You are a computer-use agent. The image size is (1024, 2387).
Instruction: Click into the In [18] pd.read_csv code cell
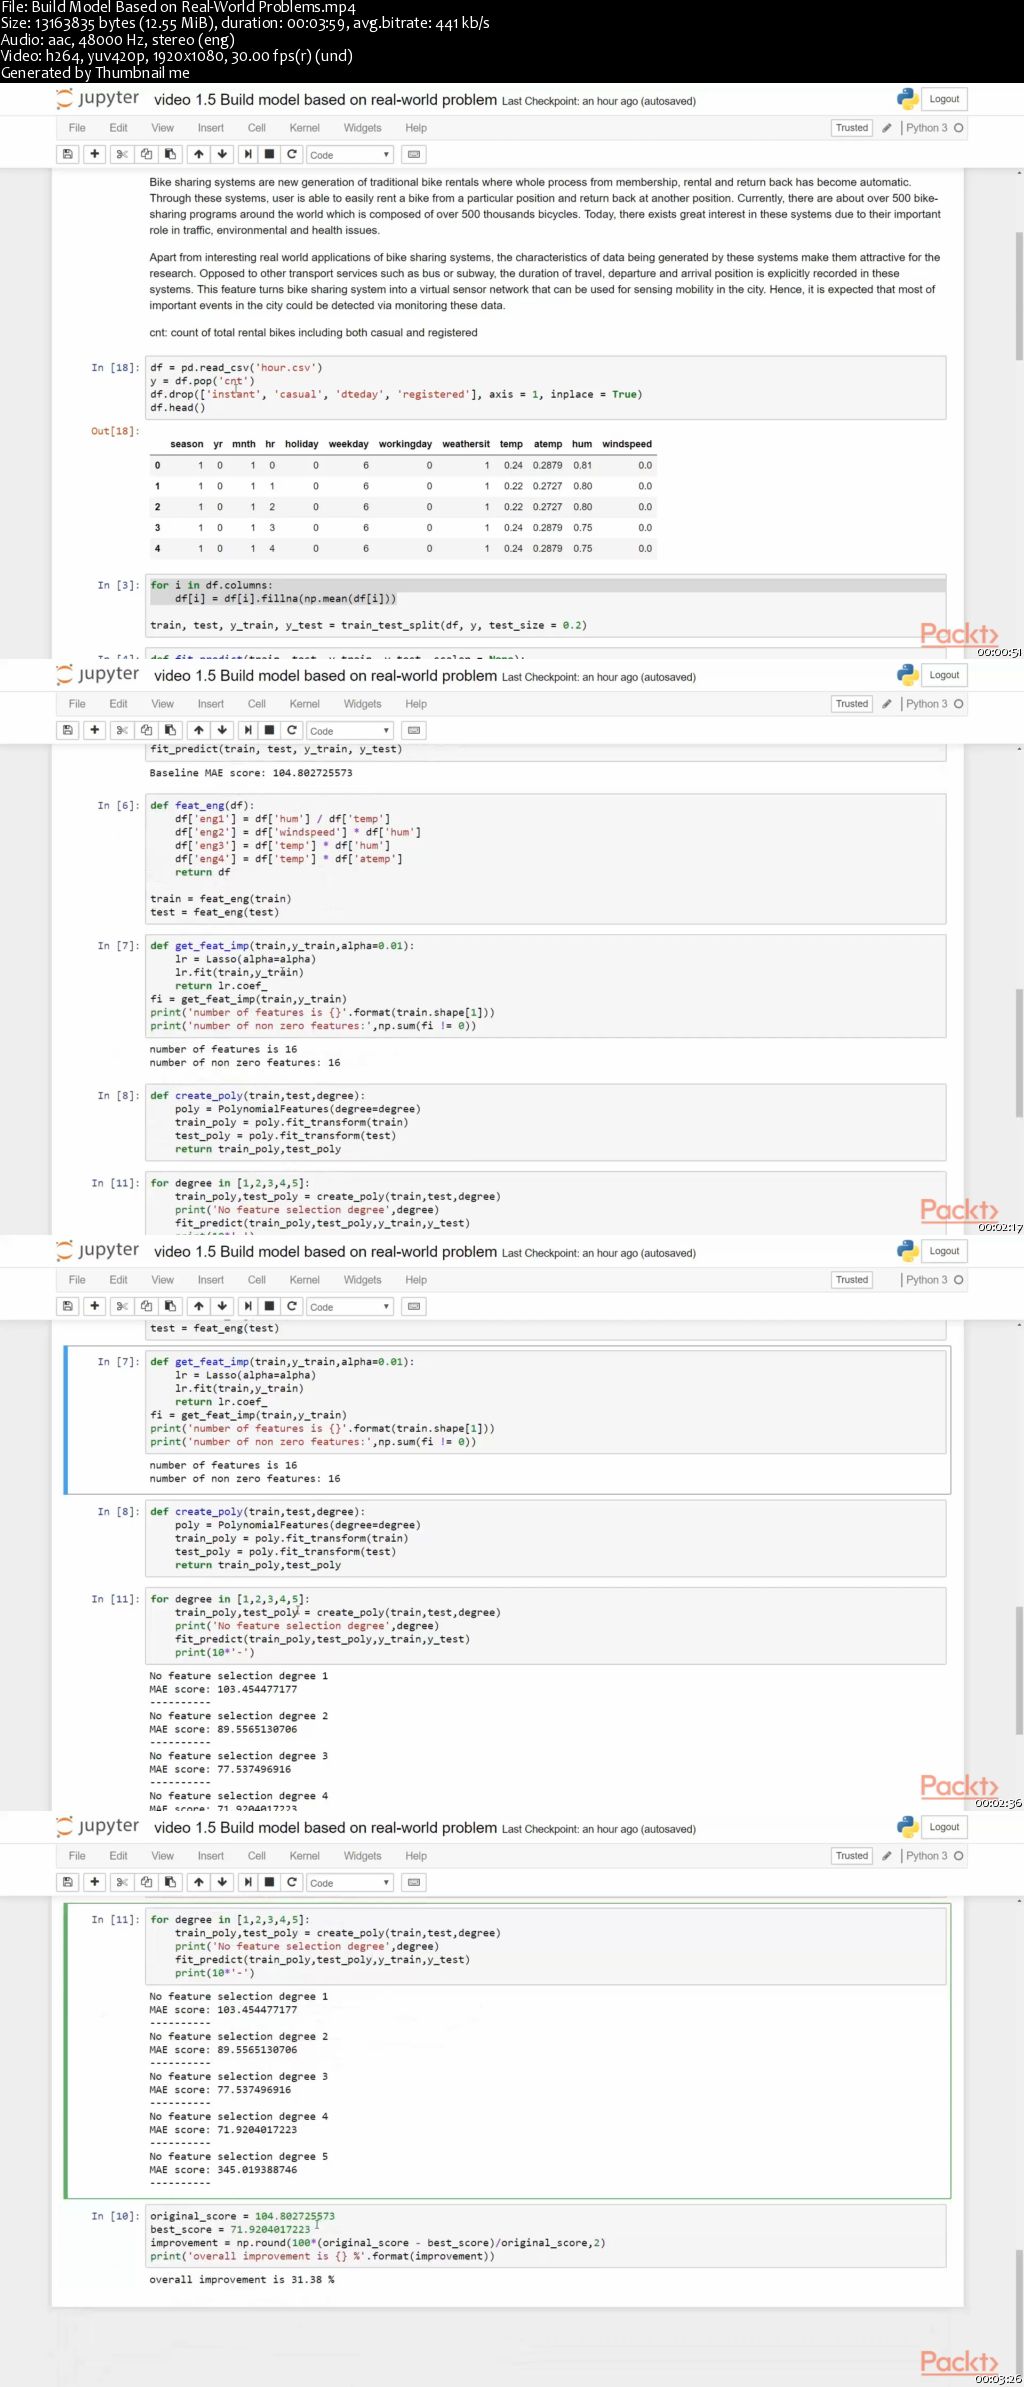click(x=546, y=387)
